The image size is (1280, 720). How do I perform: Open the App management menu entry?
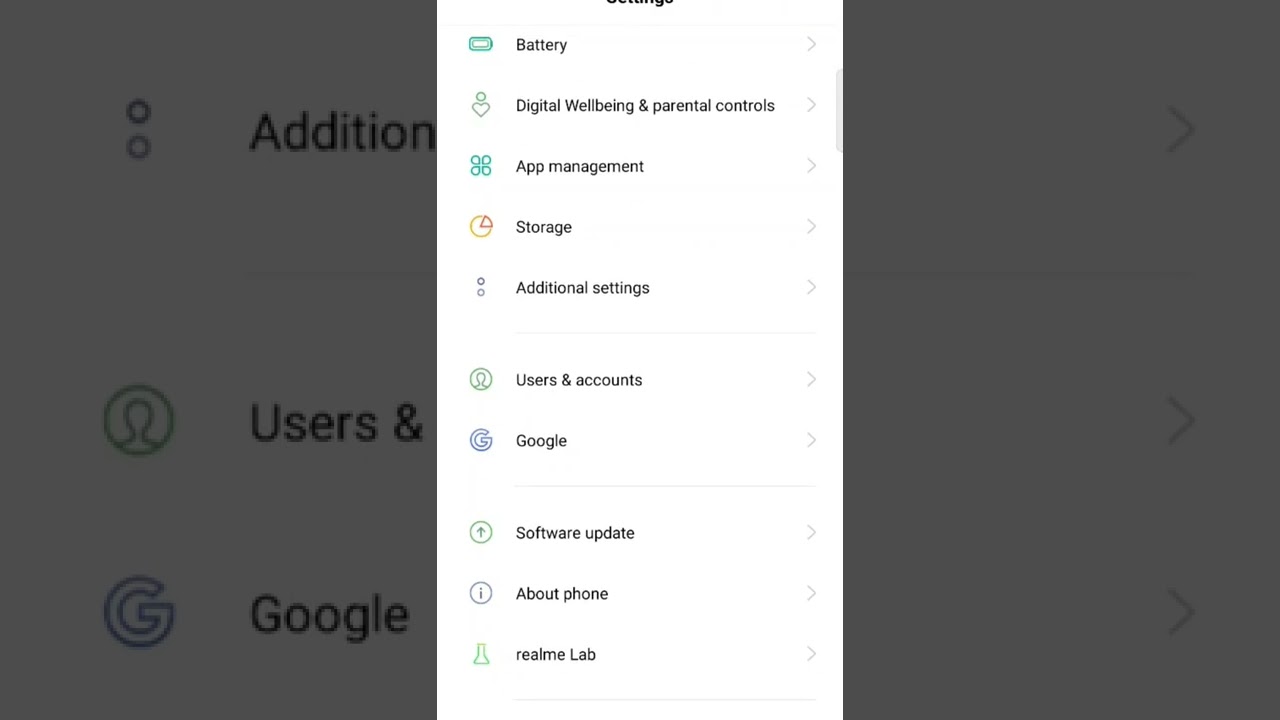tap(579, 166)
